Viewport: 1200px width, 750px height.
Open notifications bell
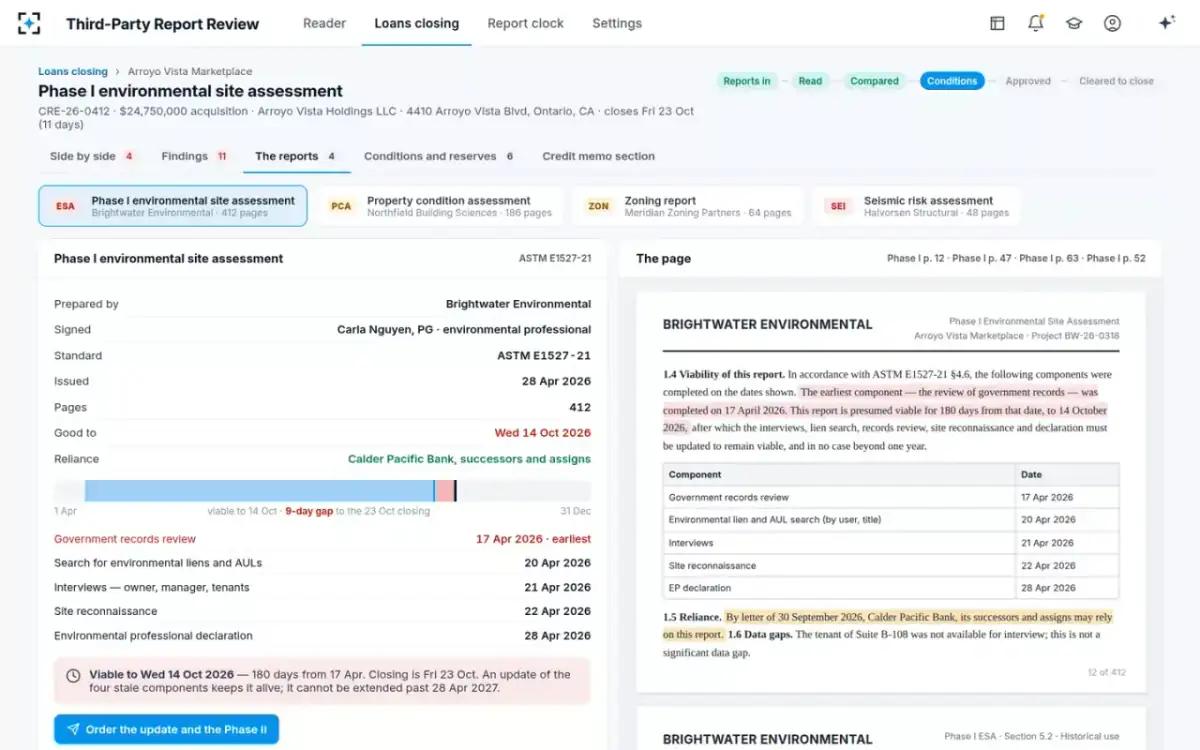pyautogui.click(x=1035, y=23)
